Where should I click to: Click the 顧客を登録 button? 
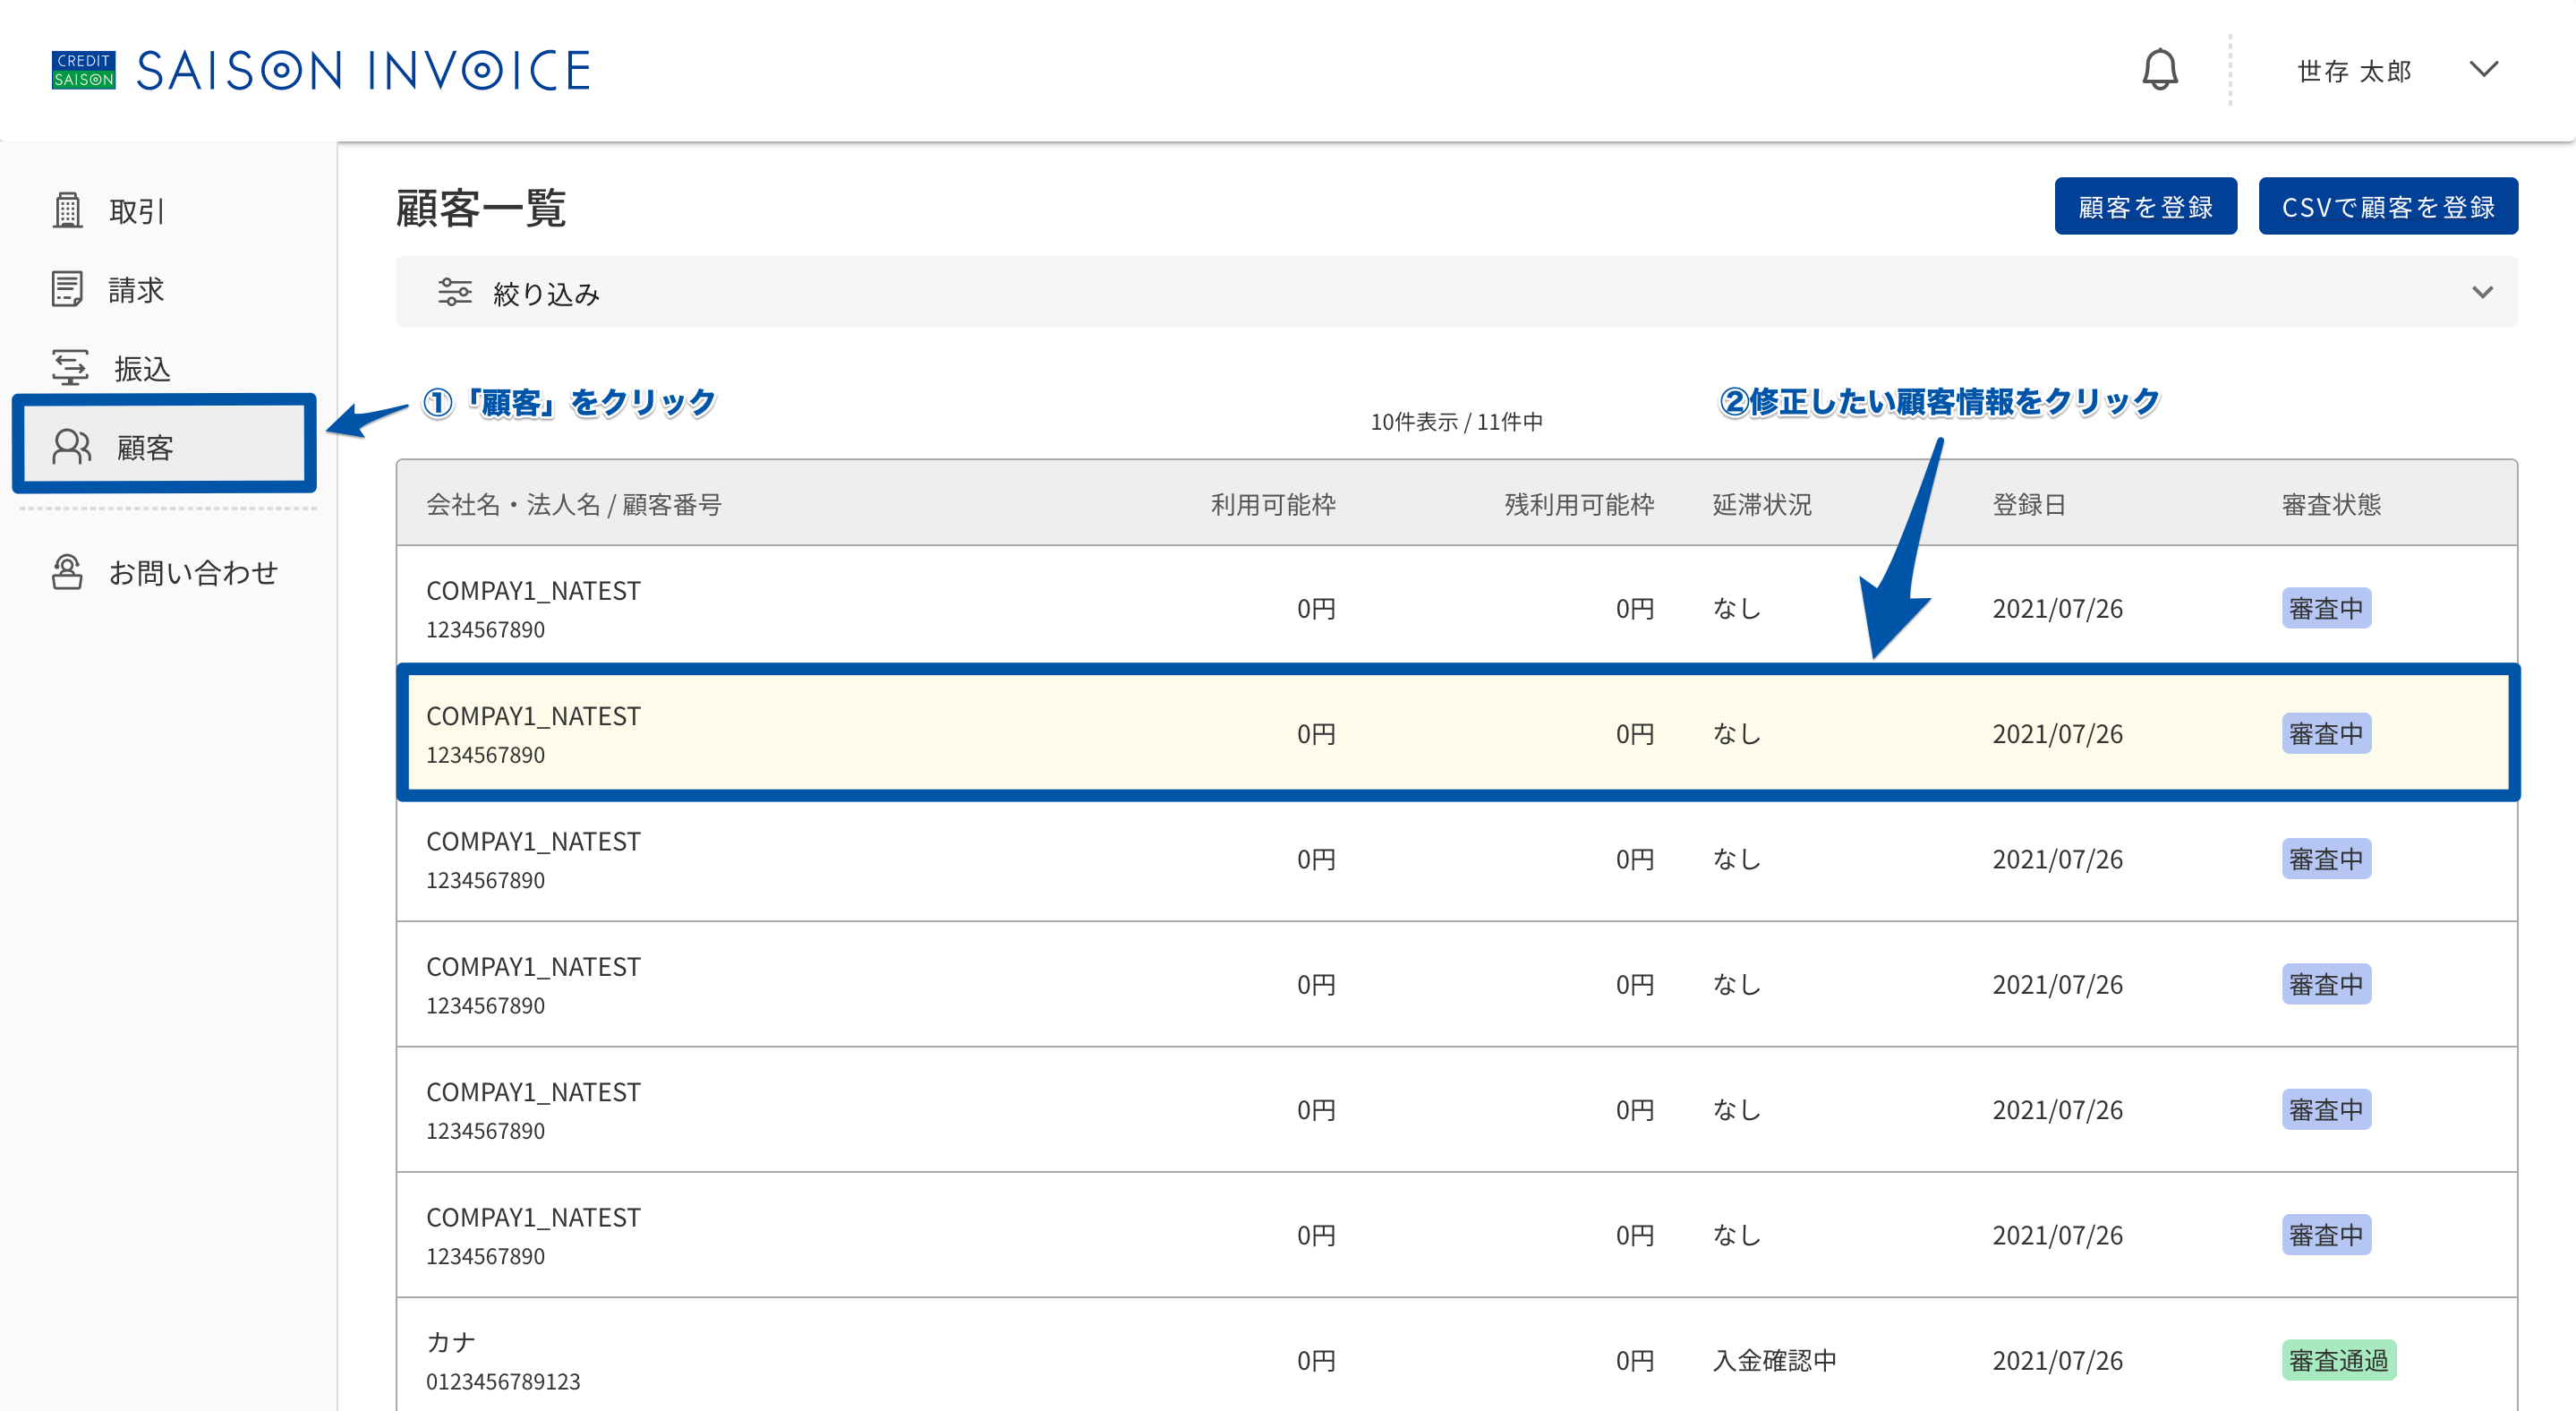[x=2145, y=206]
